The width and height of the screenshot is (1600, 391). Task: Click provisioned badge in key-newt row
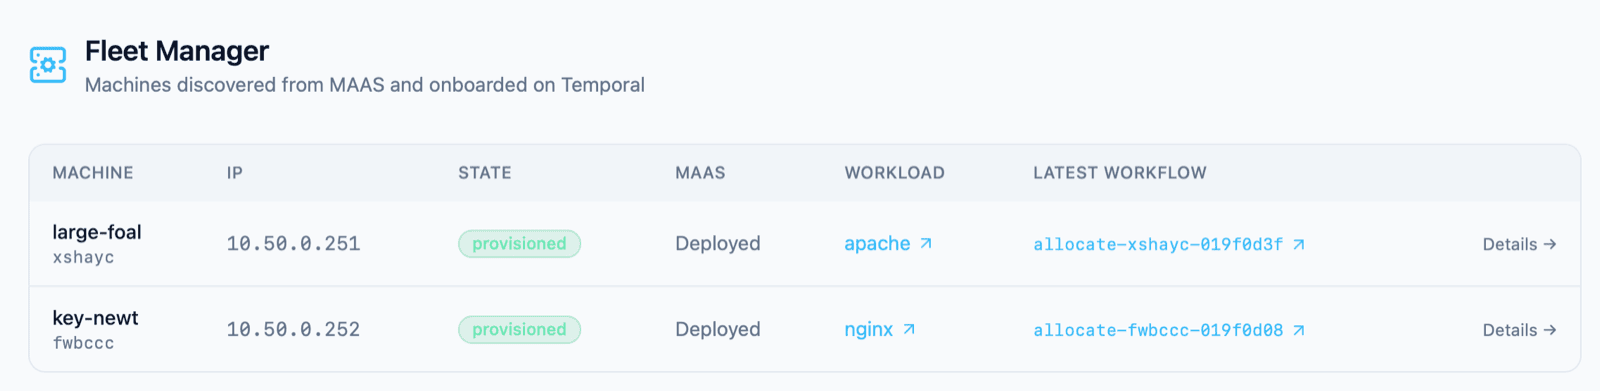(519, 329)
